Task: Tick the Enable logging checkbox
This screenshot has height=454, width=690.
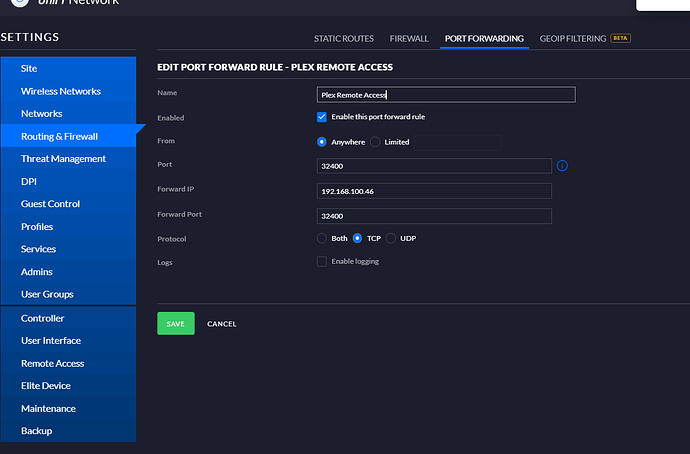Action: coord(322,262)
